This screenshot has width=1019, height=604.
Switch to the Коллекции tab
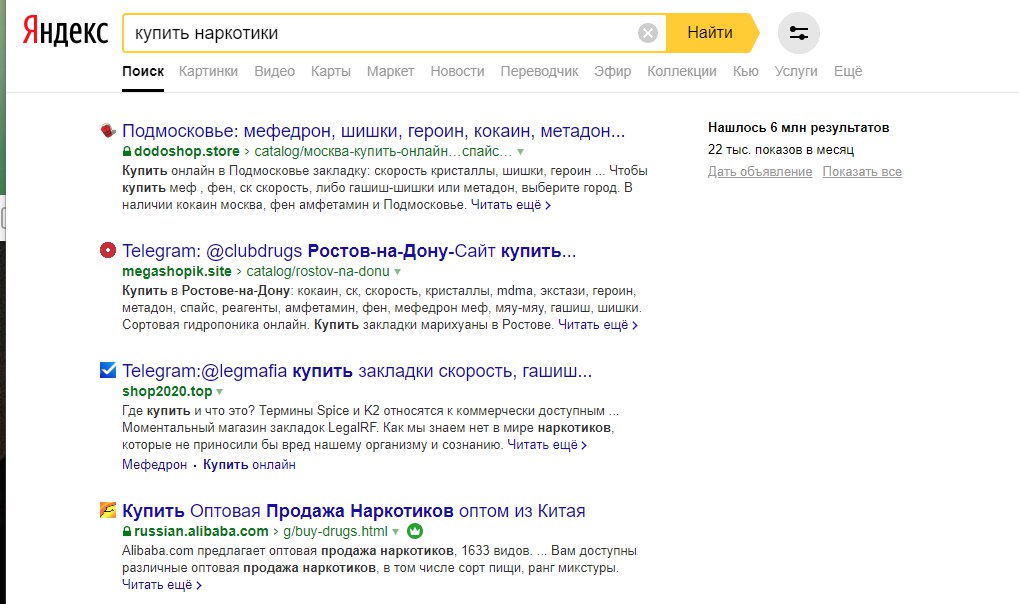[x=682, y=72]
